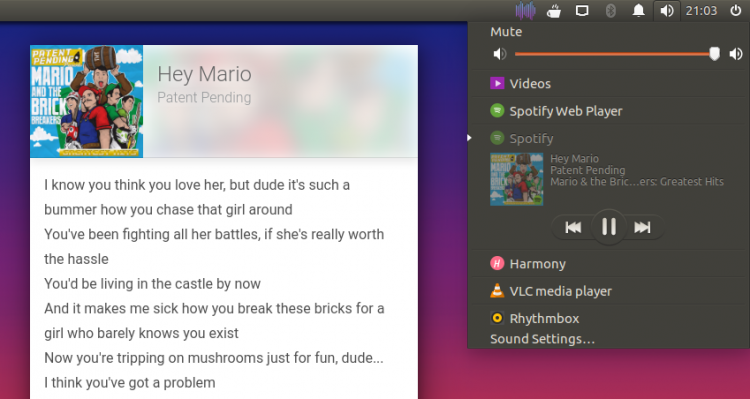
Task: Click the album cover in lyrics window
Action: pos(87,101)
